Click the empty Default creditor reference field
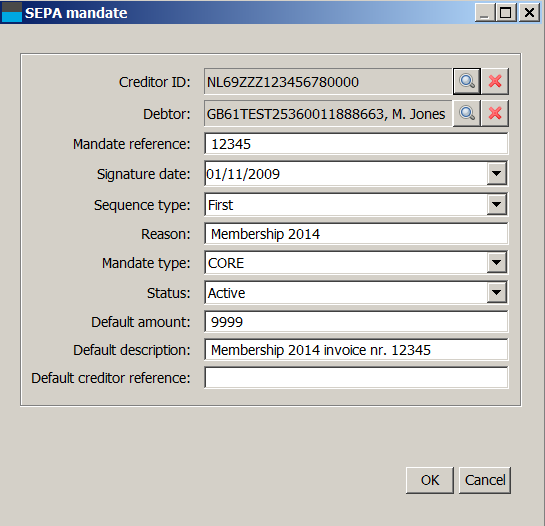 click(356, 377)
